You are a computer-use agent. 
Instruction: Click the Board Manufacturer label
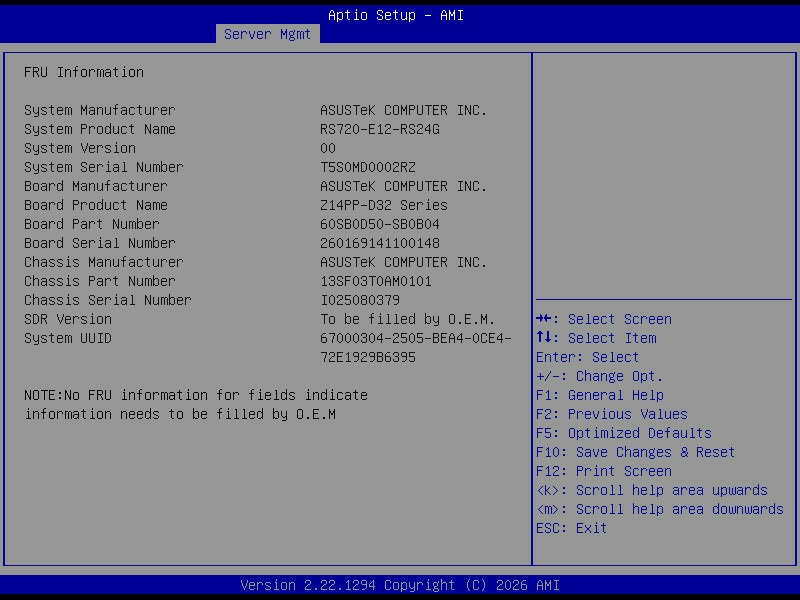point(95,186)
